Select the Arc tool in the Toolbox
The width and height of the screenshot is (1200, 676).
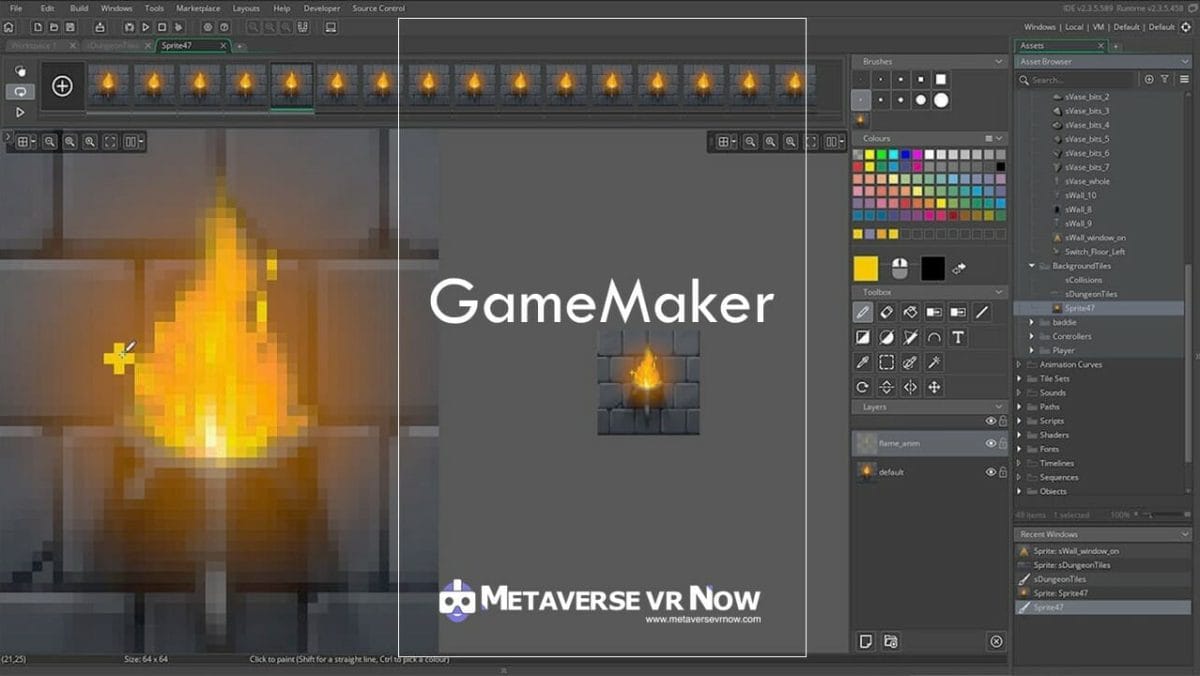(x=934, y=337)
